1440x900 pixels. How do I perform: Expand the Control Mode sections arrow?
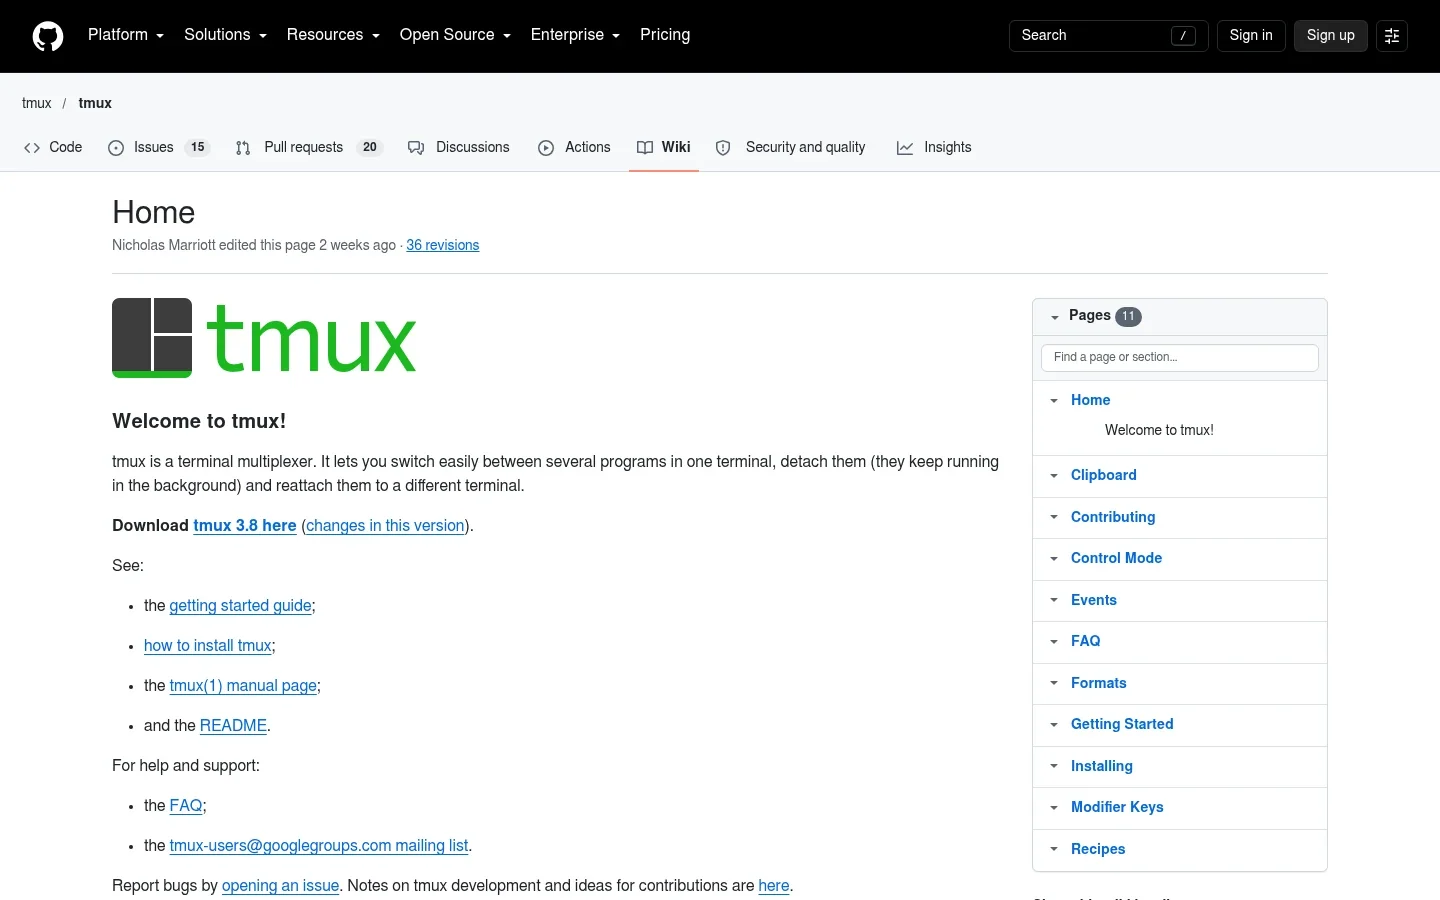[1054, 559]
